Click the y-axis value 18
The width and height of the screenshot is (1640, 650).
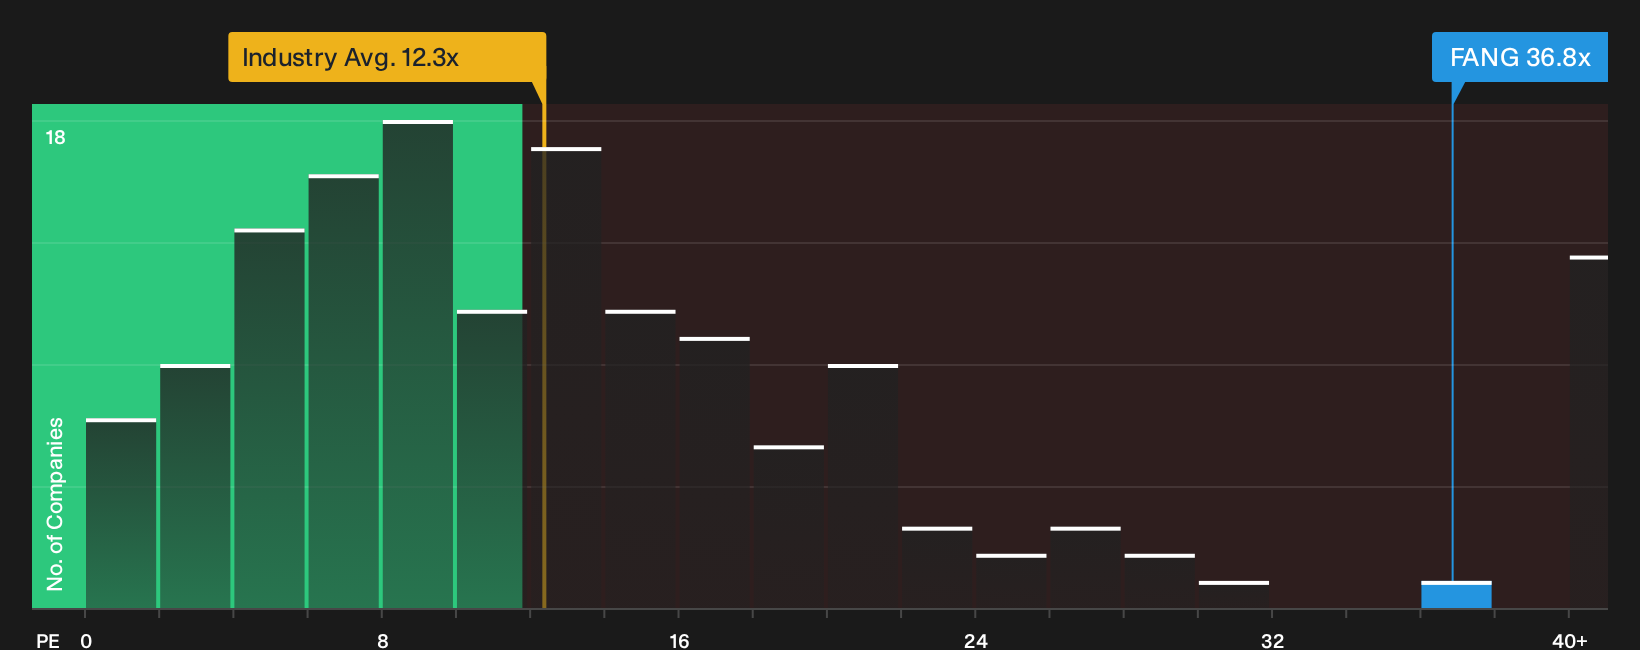55,137
